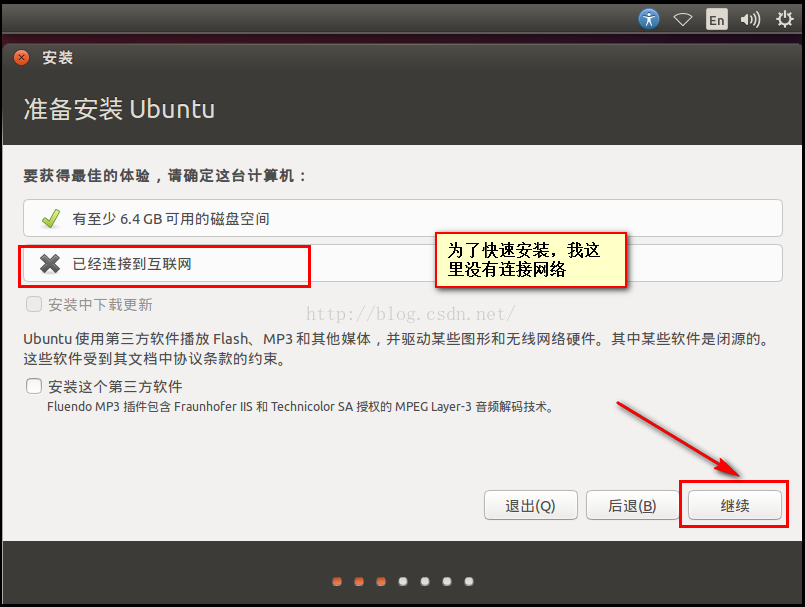The image size is (805, 607).
Task: Select the text 有至少 6.4 GB 可用的磁盘空间
Action: click(x=171, y=219)
